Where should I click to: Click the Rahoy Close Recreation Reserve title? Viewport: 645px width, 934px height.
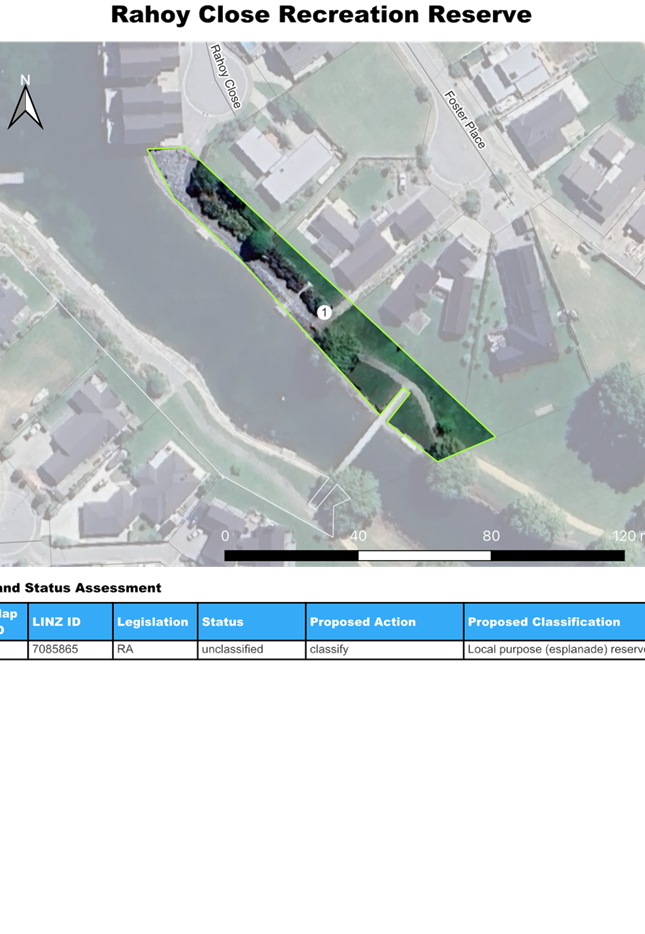(x=321, y=15)
